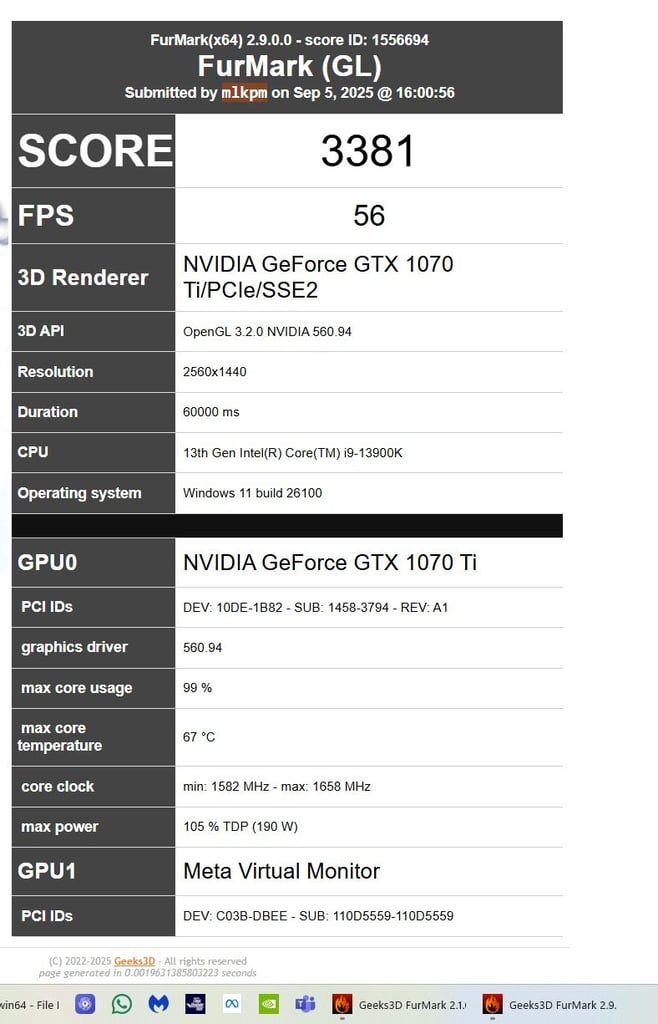This screenshot has height=1024, width=658.
Task: Open the Geeks3D link in the footer
Action: point(134,961)
